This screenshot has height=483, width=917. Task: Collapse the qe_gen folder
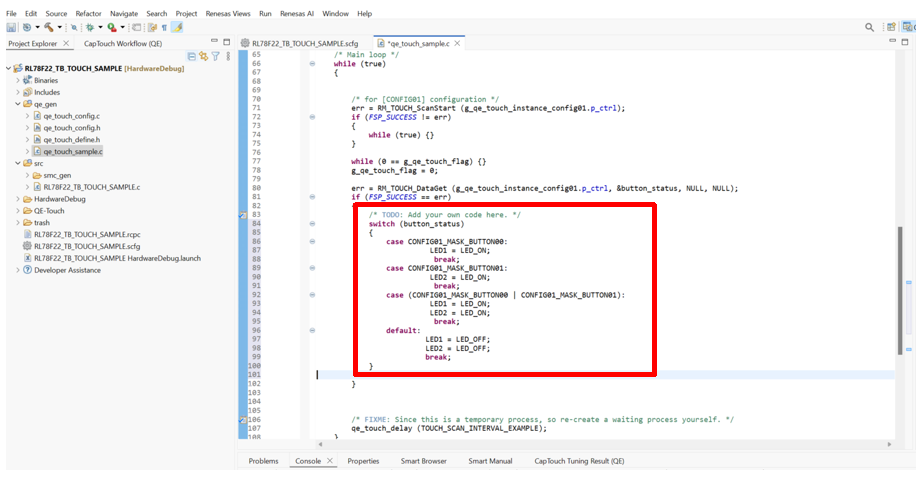pos(18,104)
